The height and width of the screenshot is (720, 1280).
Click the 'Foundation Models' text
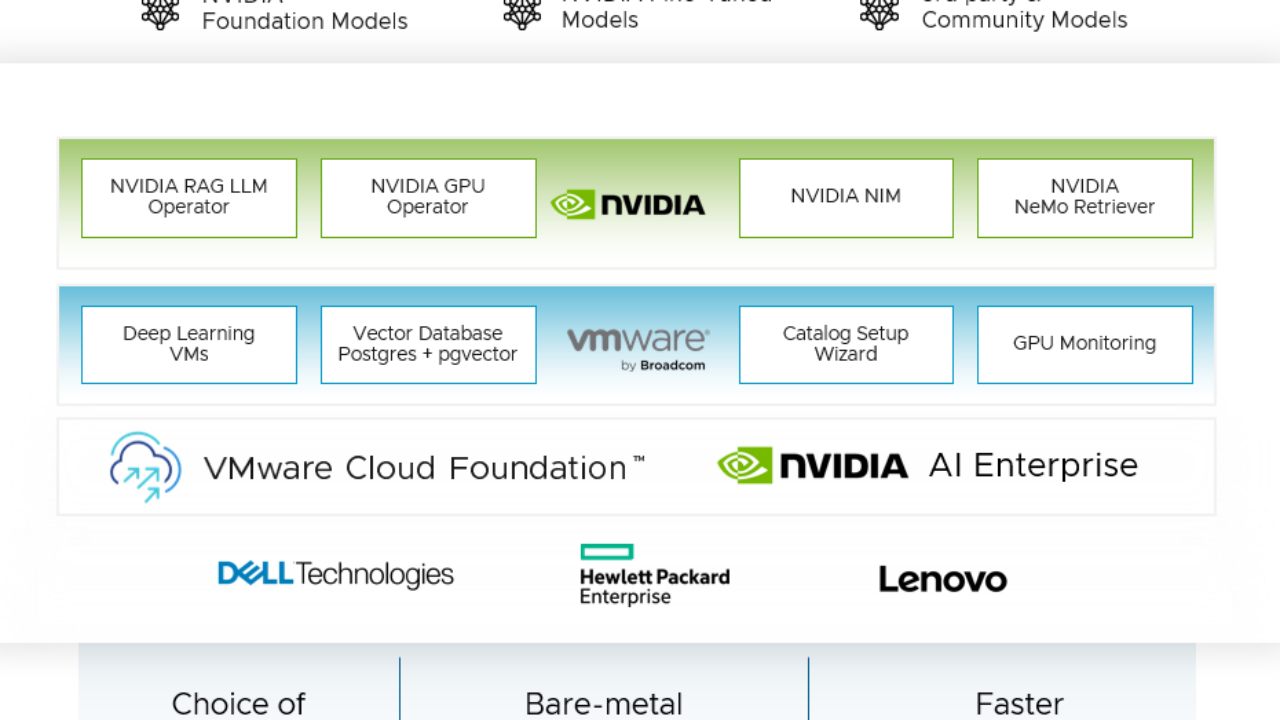(x=305, y=21)
